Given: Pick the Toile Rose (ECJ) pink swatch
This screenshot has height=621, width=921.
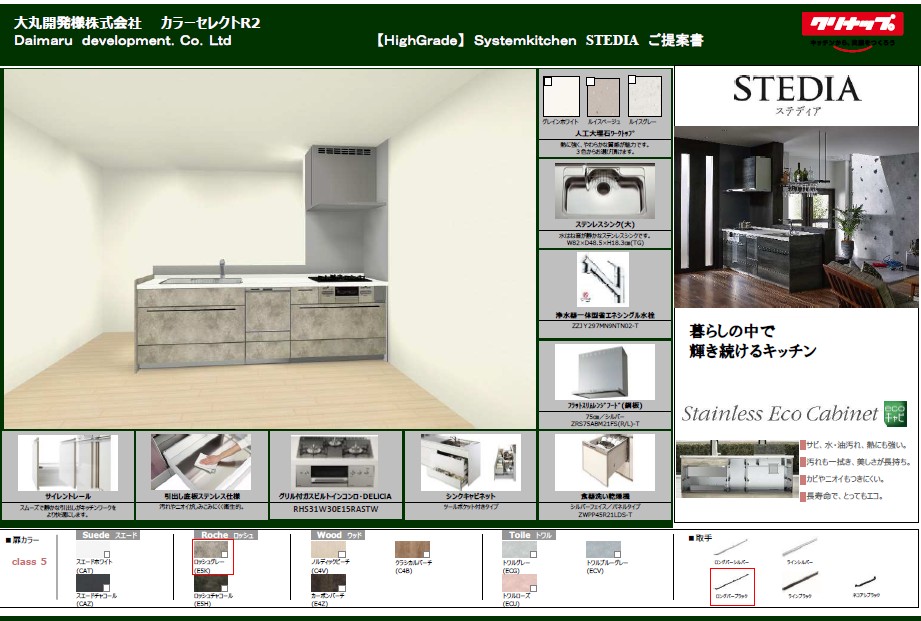Looking at the screenshot, I should click(520, 582).
